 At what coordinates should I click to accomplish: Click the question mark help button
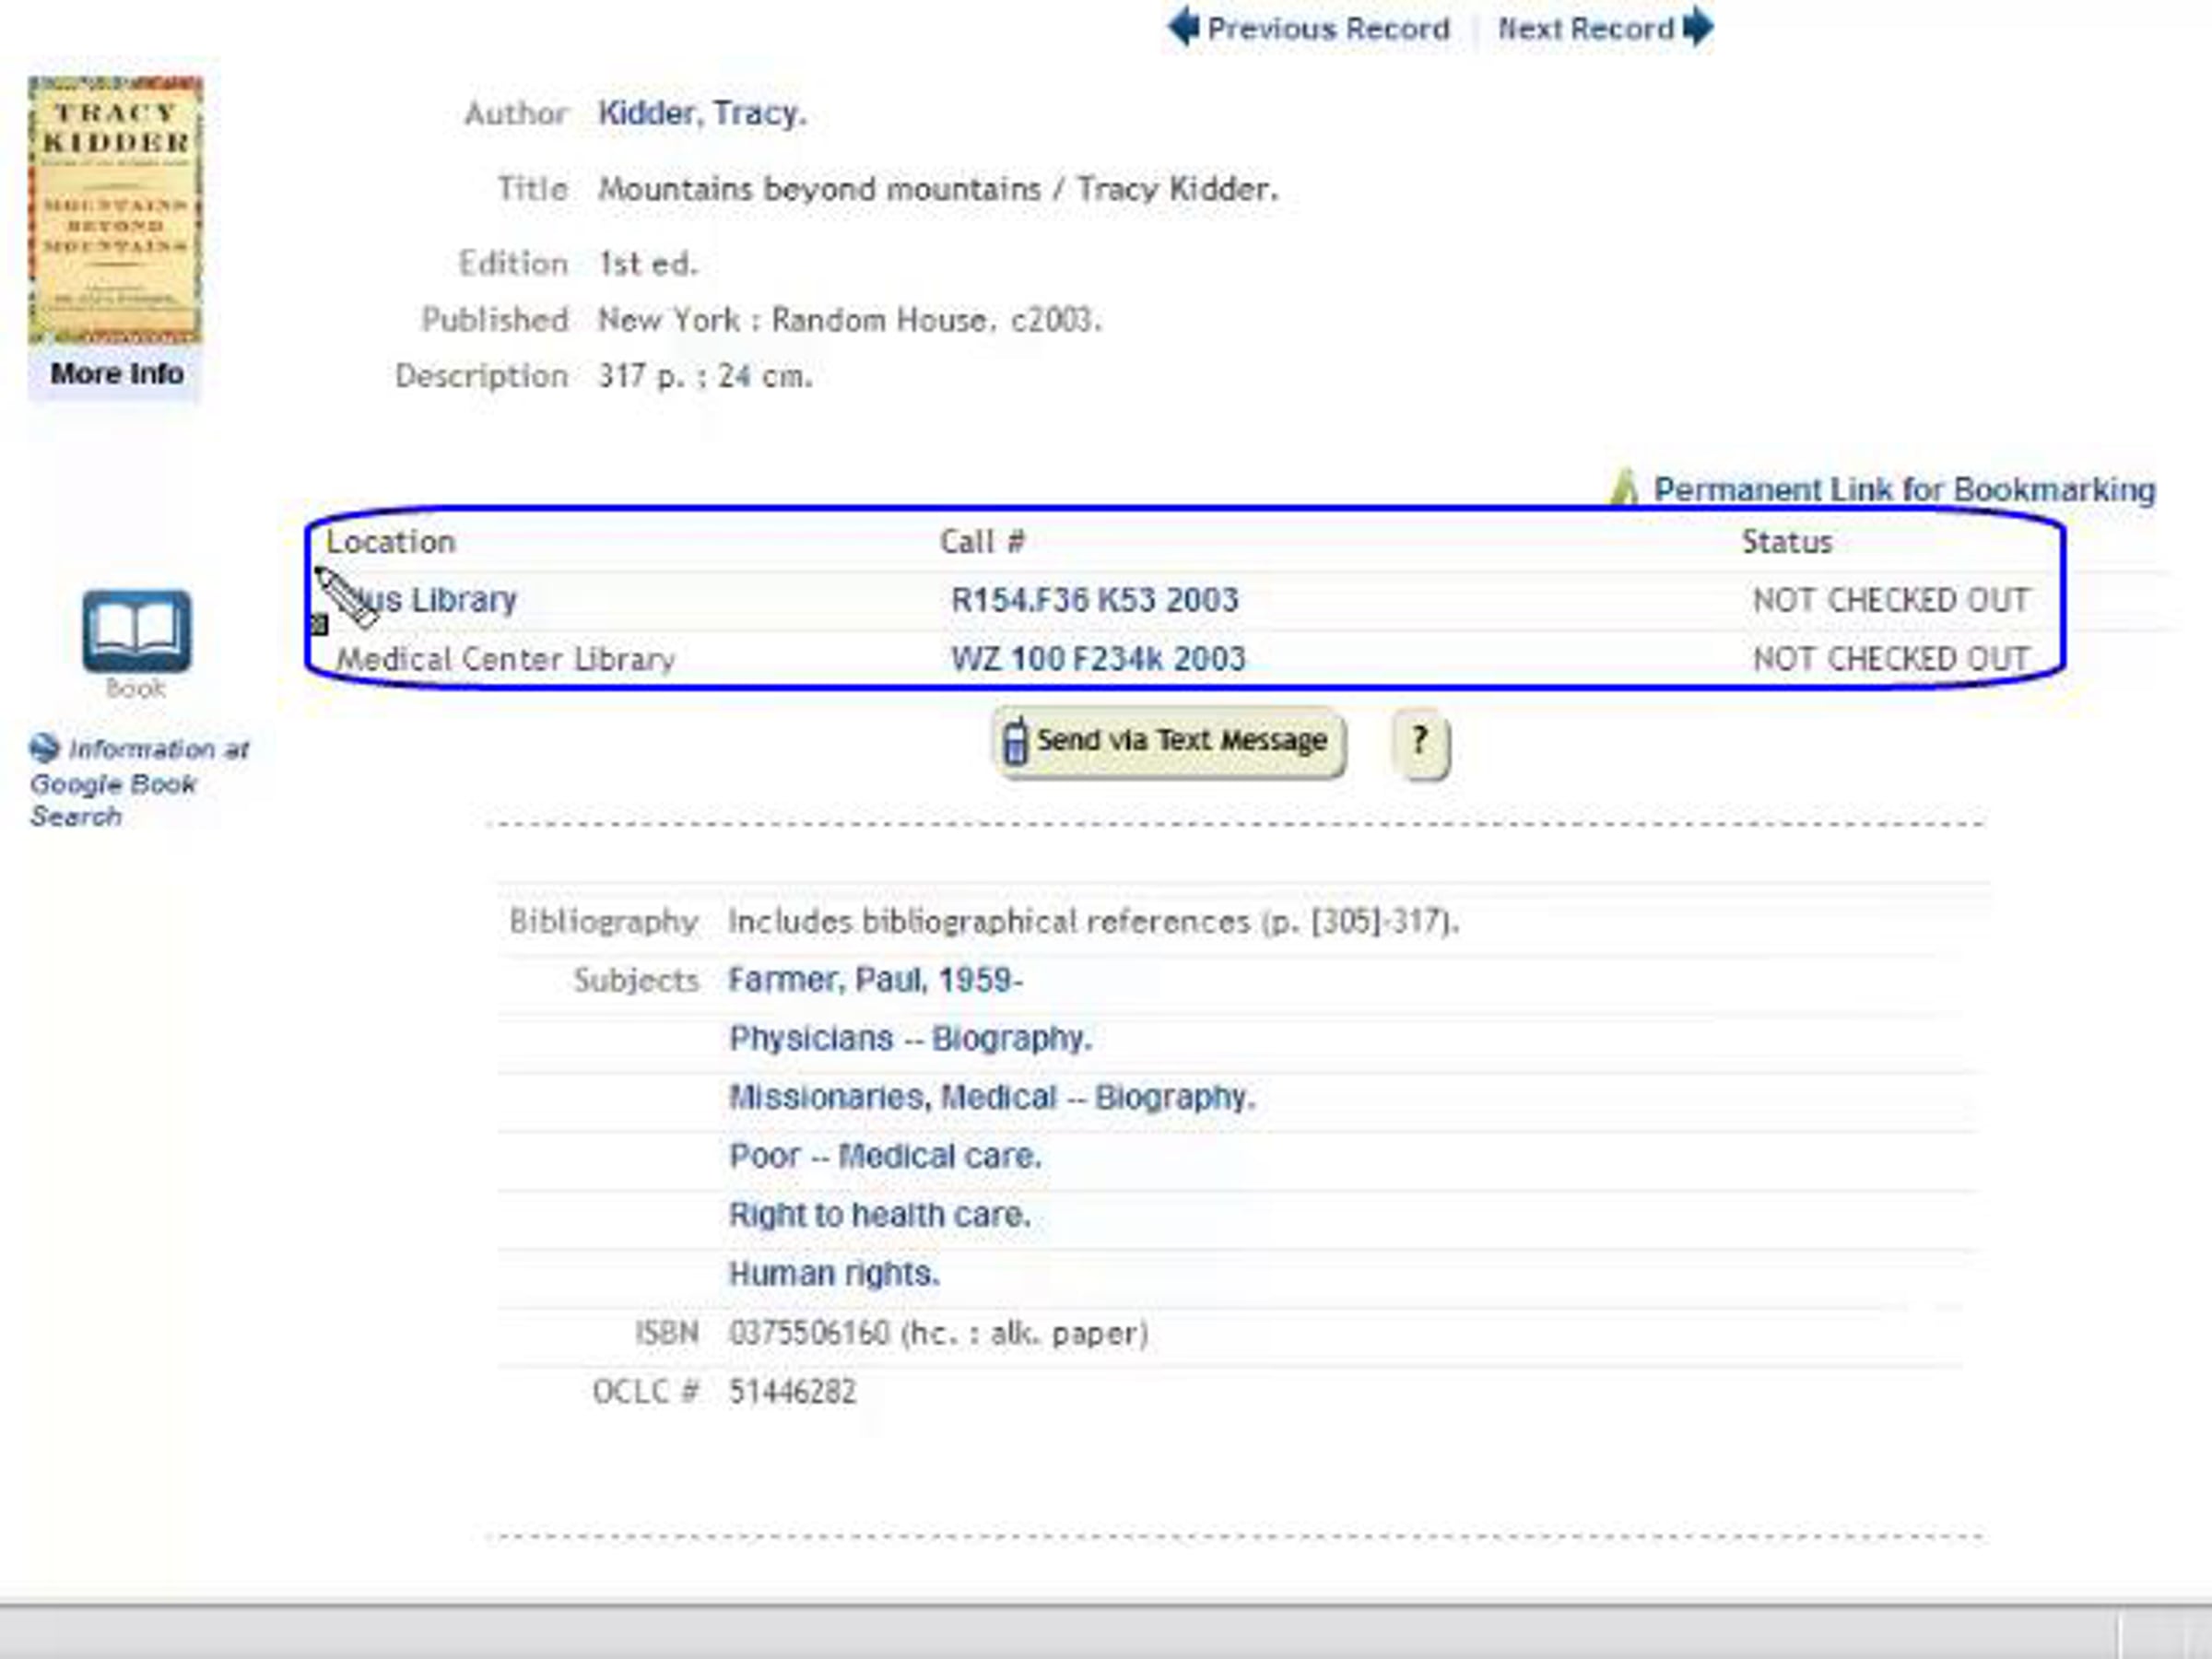[1419, 742]
